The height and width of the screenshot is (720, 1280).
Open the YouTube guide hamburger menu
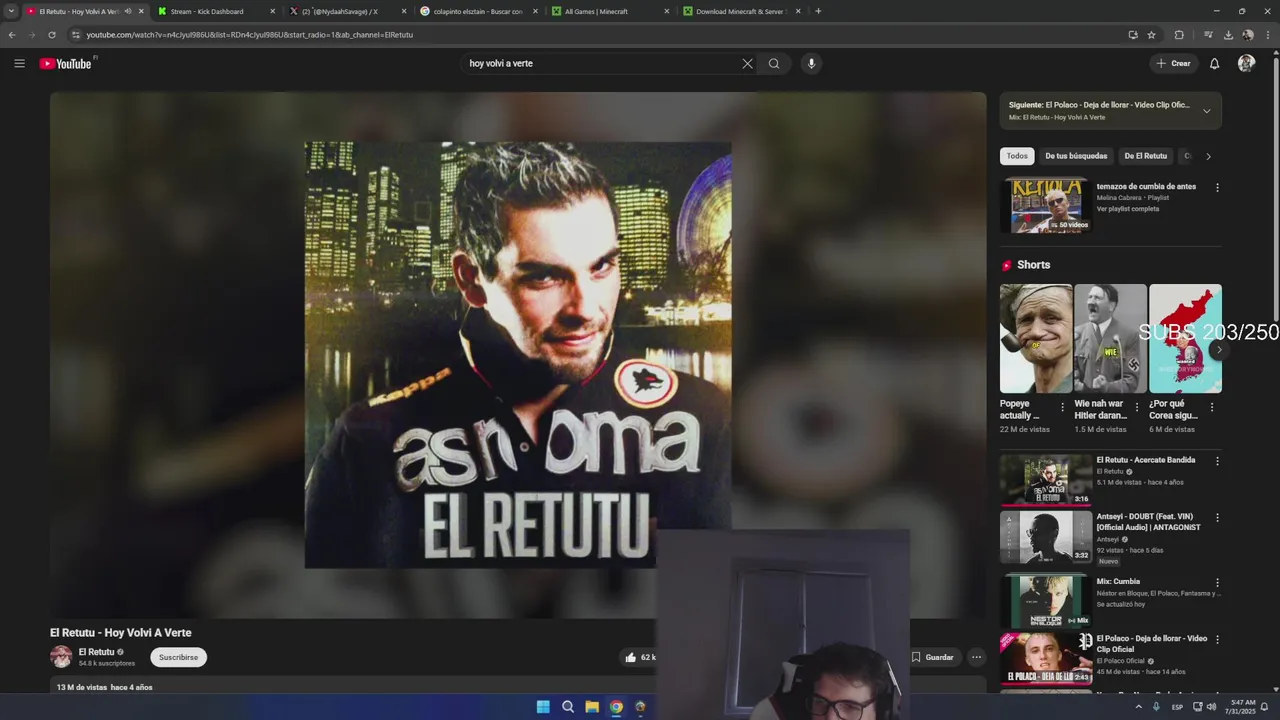coord(19,63)
